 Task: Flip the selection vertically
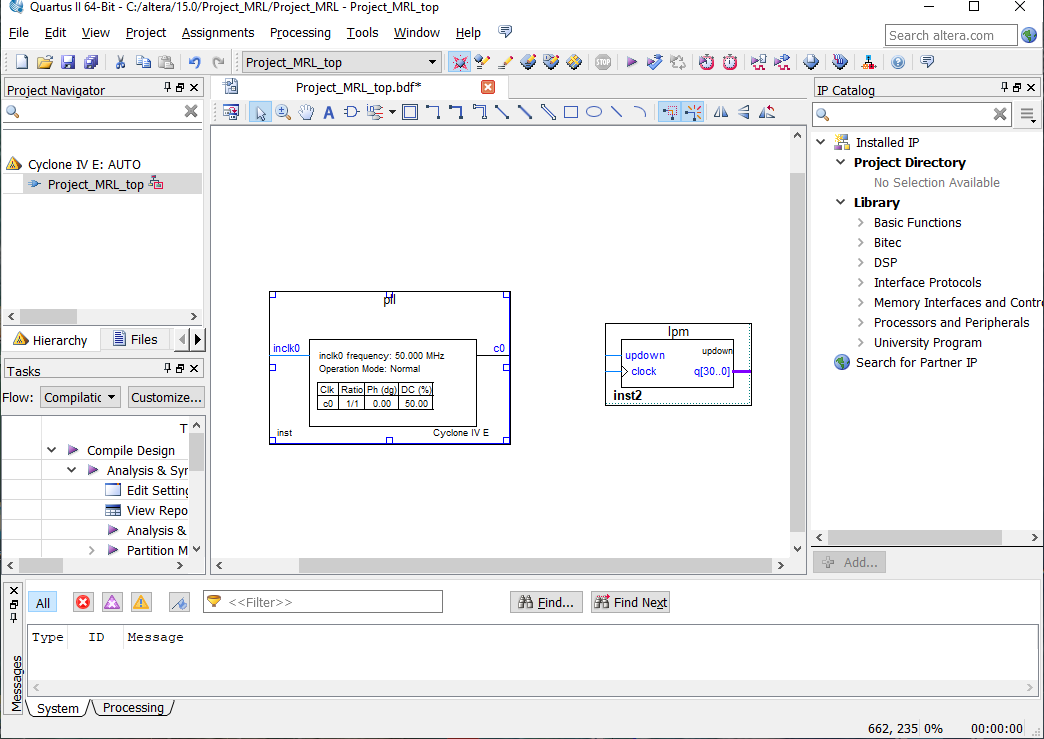744,112
